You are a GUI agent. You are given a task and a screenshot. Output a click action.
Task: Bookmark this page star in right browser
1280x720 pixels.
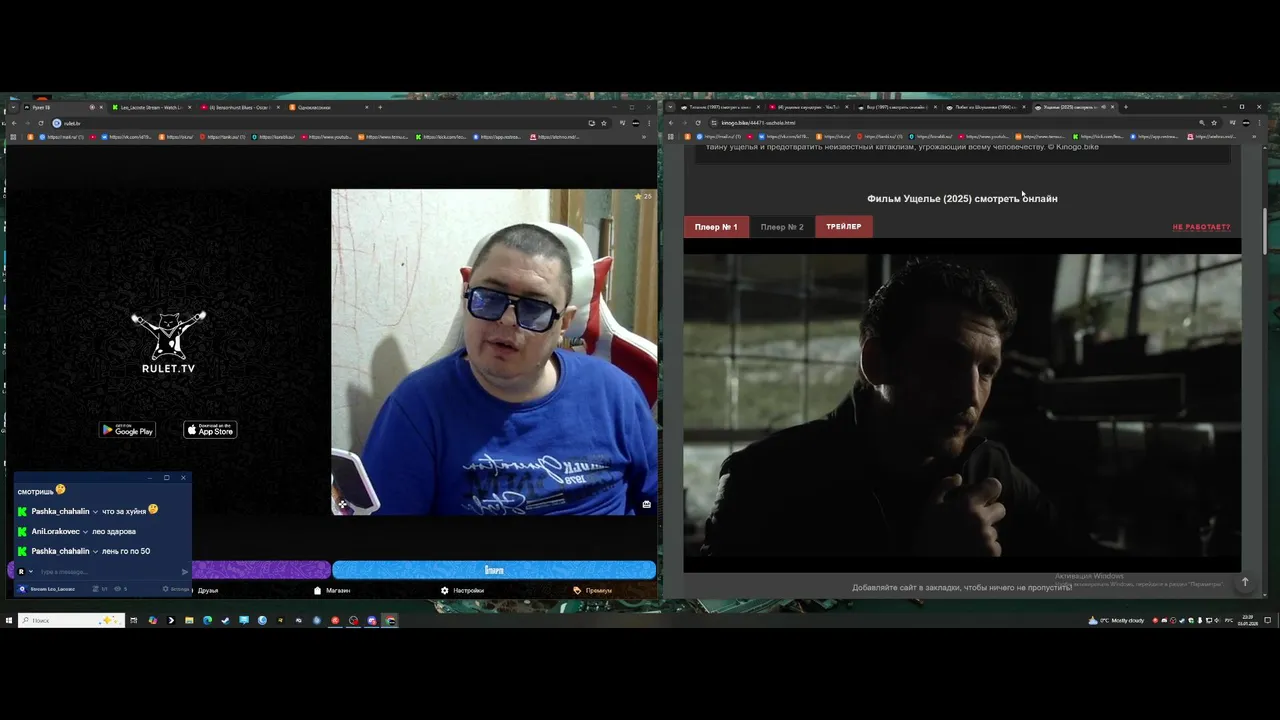click(1216, 123)
